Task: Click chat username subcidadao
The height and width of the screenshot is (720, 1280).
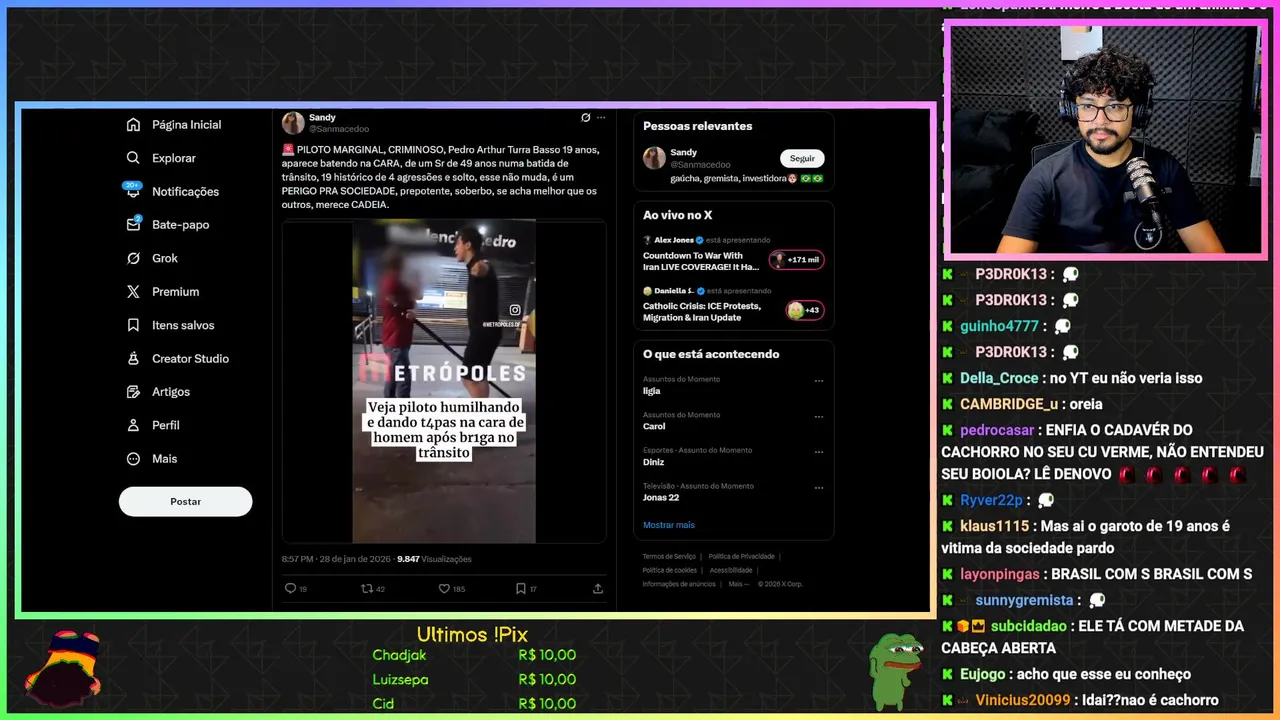Action: [1030, 626]
